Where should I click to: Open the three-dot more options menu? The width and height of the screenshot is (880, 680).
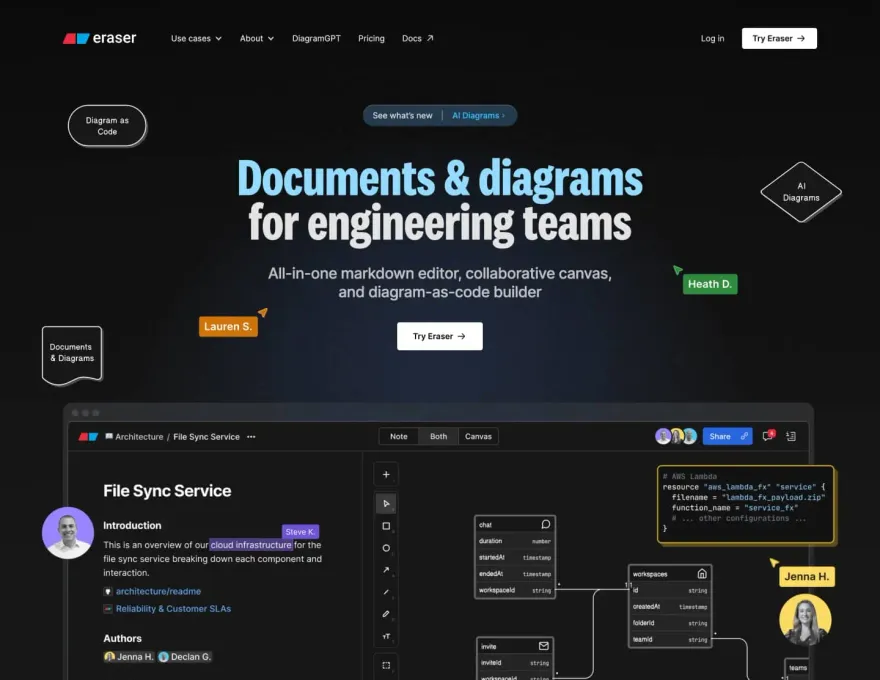point(251,437)
